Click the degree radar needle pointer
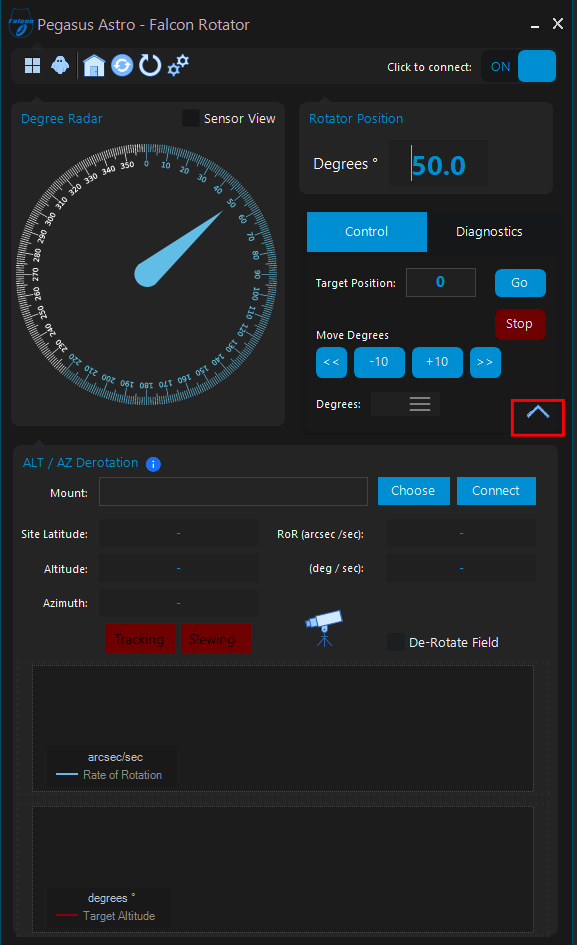Viewport: 577px width, 945px height. coord(177,250)
